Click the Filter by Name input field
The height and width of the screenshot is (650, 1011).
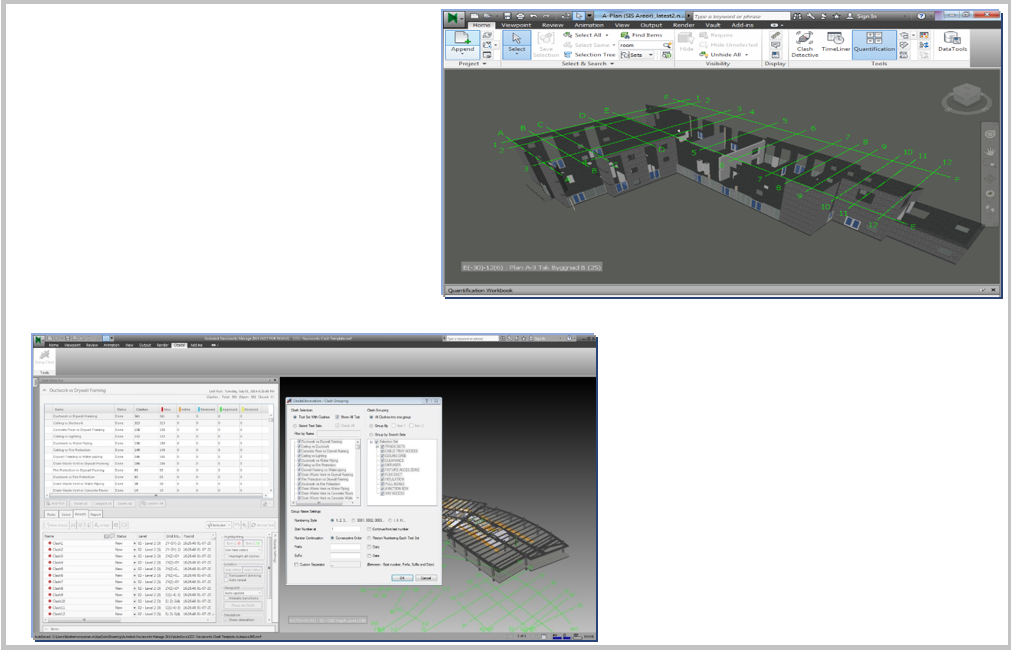click(339, 434)
